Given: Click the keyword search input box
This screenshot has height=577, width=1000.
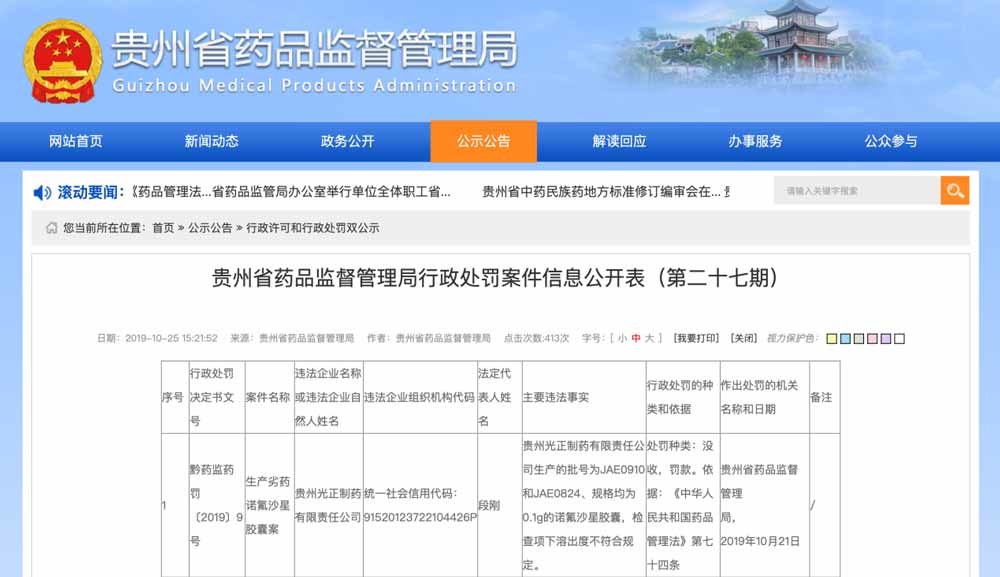Looking at the screenshot, I should click(x=850, y=189).
